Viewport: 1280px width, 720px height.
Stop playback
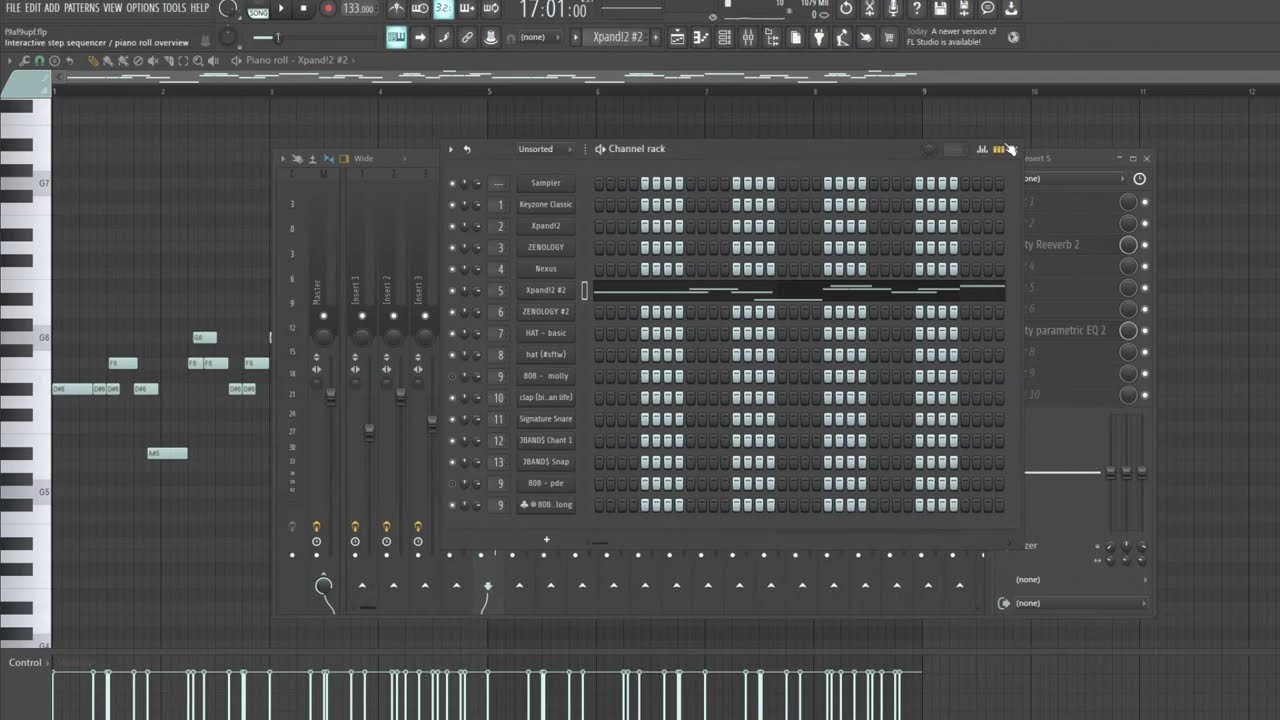304,9
